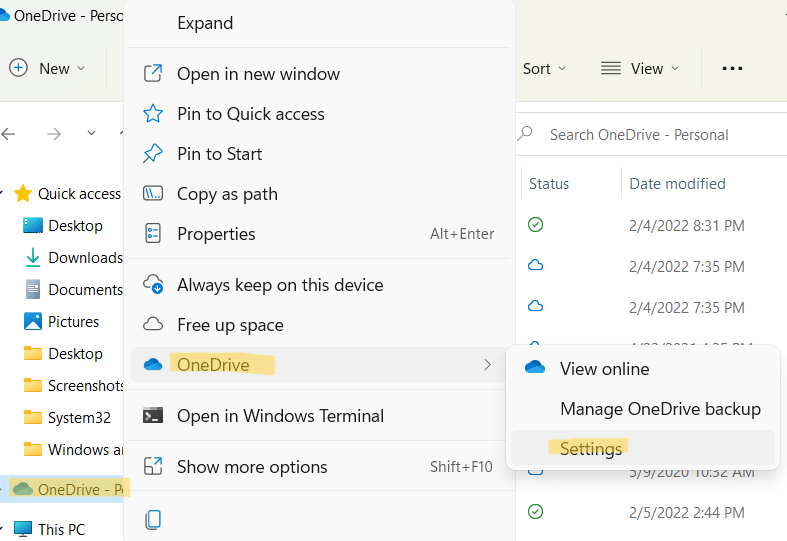Click the copy icon at context menu bottom
The height and width of the screenshot is (541, 787).
153,519
